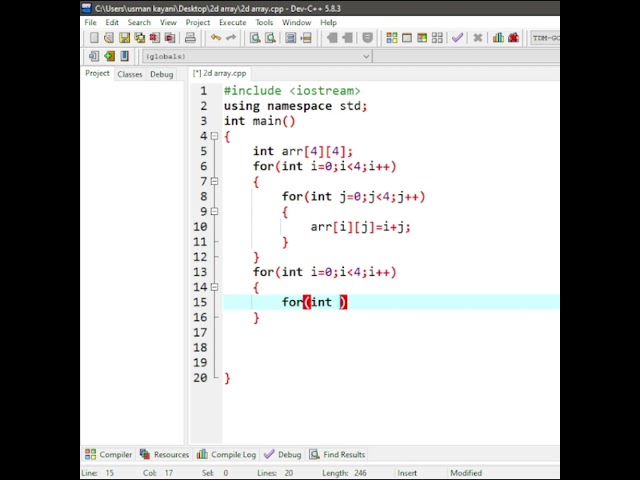The height and width of the screenshot is (480, 640).
Task: Open the File menu
Action: point(91,22)
